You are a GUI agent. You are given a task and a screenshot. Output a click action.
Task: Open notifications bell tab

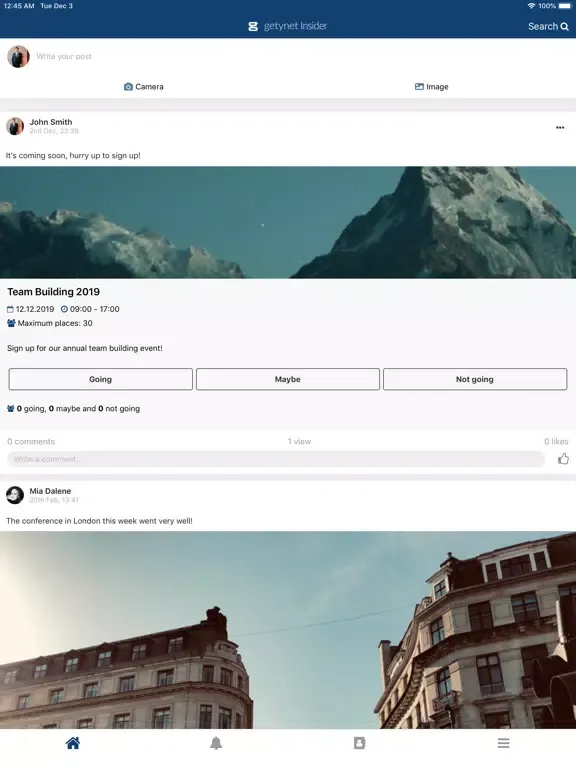tap(216, 743)
